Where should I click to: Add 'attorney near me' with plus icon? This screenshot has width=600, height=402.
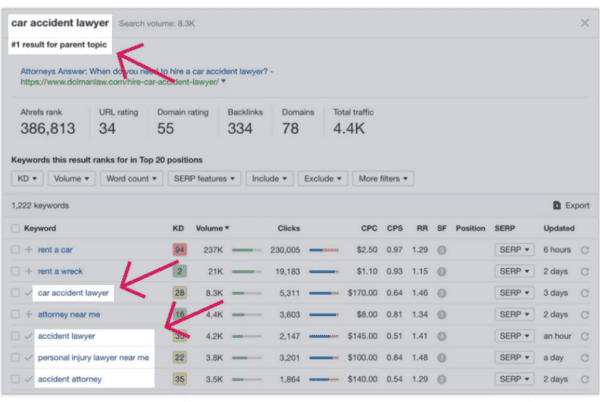coord(28,314)
